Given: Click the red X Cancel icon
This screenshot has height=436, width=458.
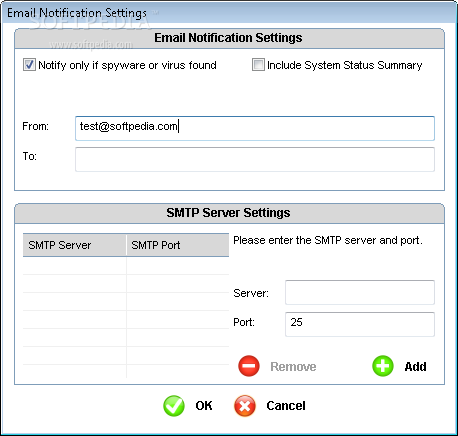Looking at the screenshot, I should point(245,406).
